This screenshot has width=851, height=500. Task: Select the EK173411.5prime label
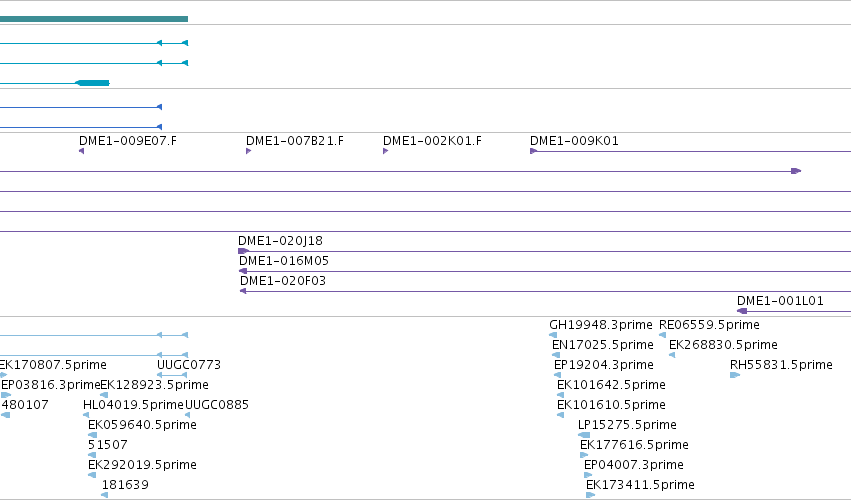coord(640,485)
